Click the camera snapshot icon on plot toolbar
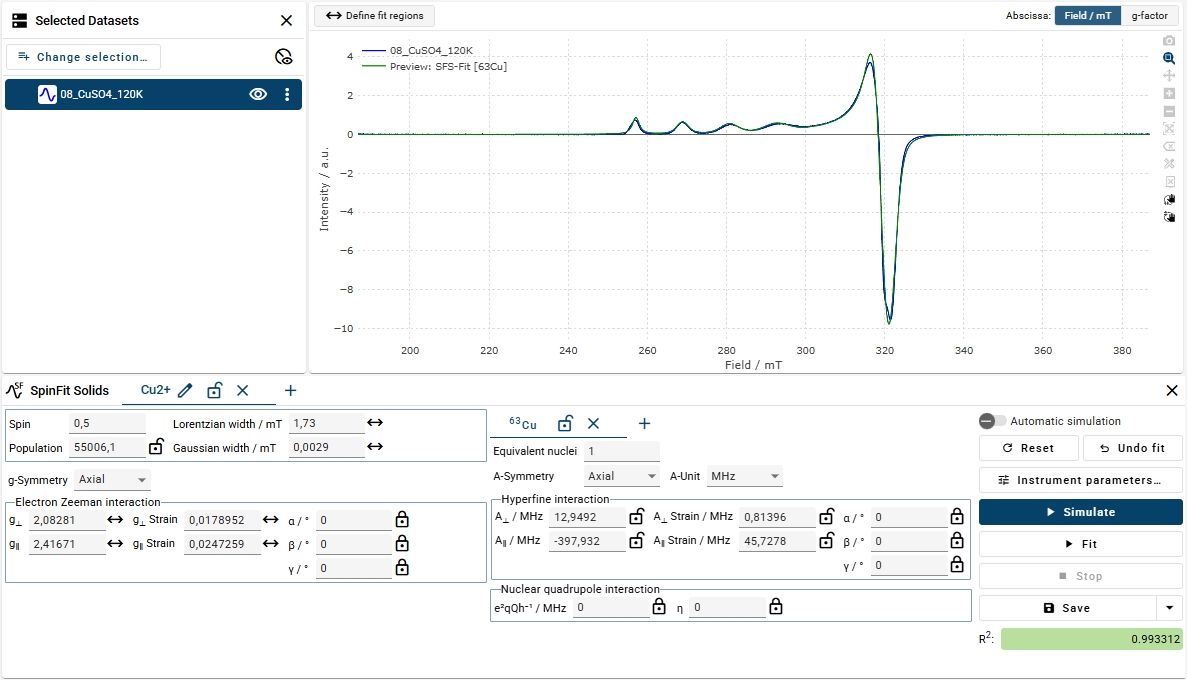 point(1169,41)
